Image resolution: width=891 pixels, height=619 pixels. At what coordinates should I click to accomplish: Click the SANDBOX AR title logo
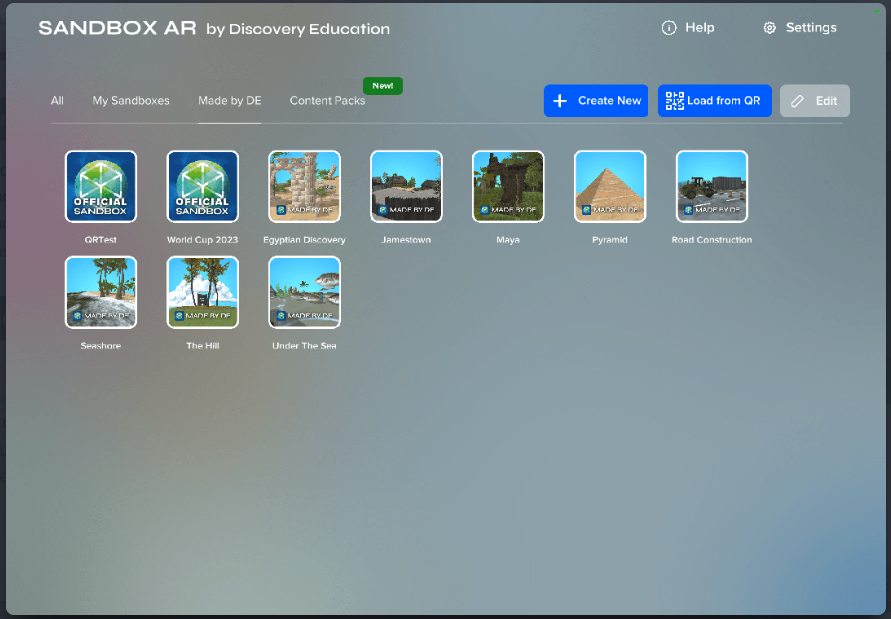tap(117, 28)
